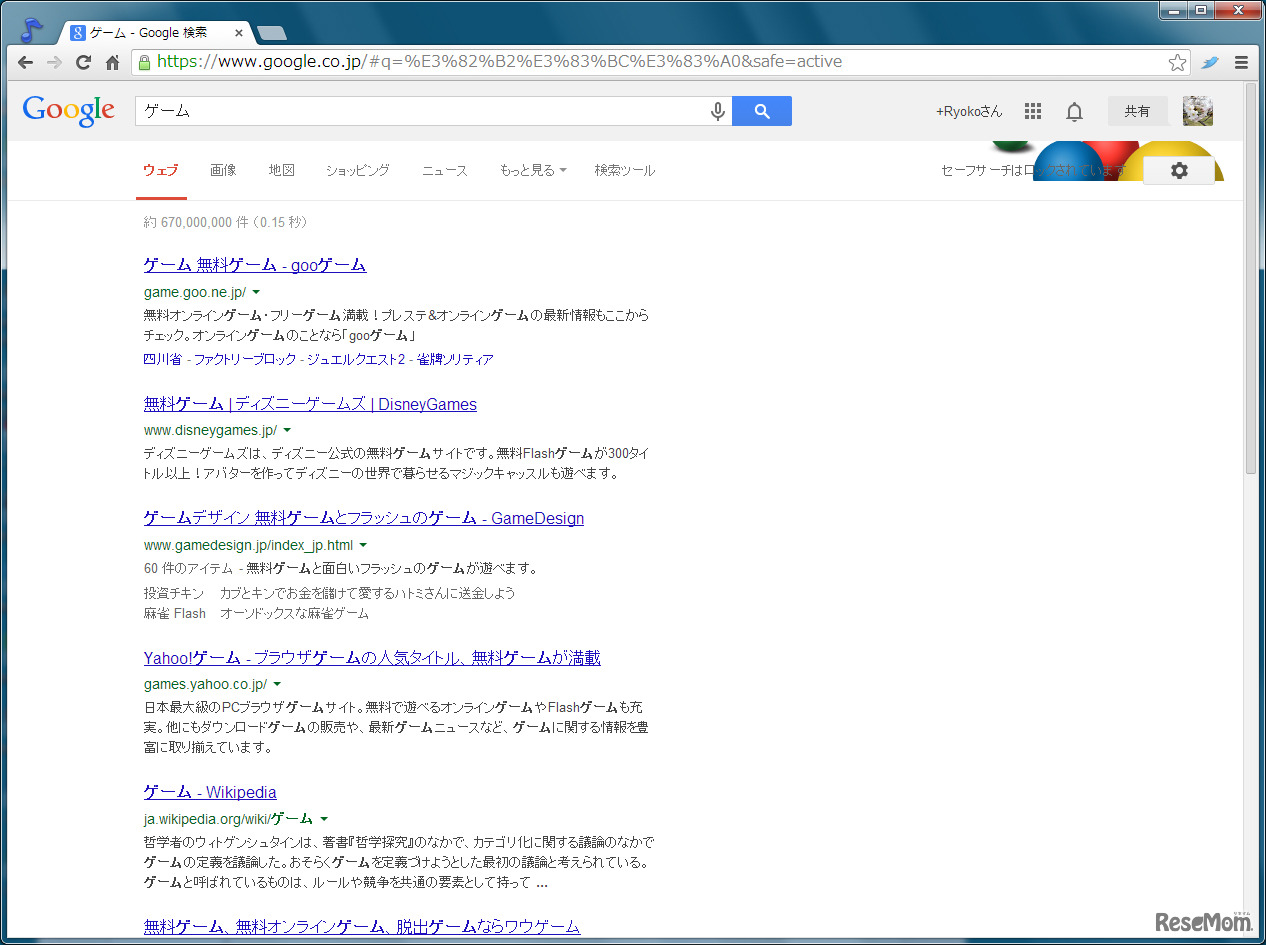Switch to the ニュース tab
Screen dimensions: 1266x945
coord(444,170)
